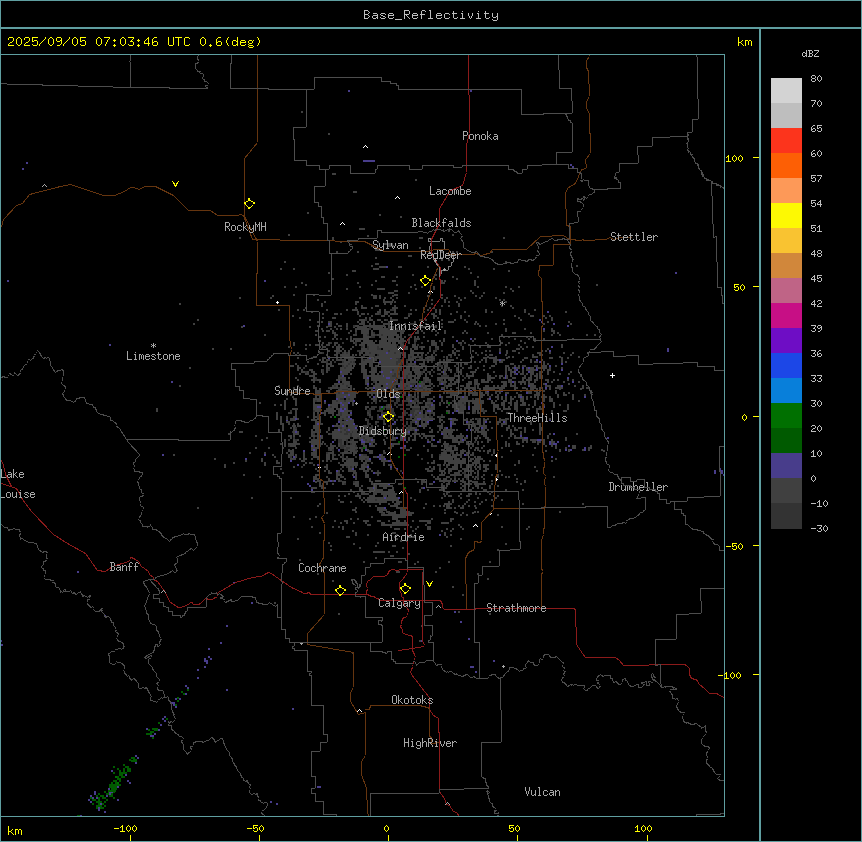Click the Base_Reflectivity title text
This screenshot has width=862, height=842.
click(431, 15)
